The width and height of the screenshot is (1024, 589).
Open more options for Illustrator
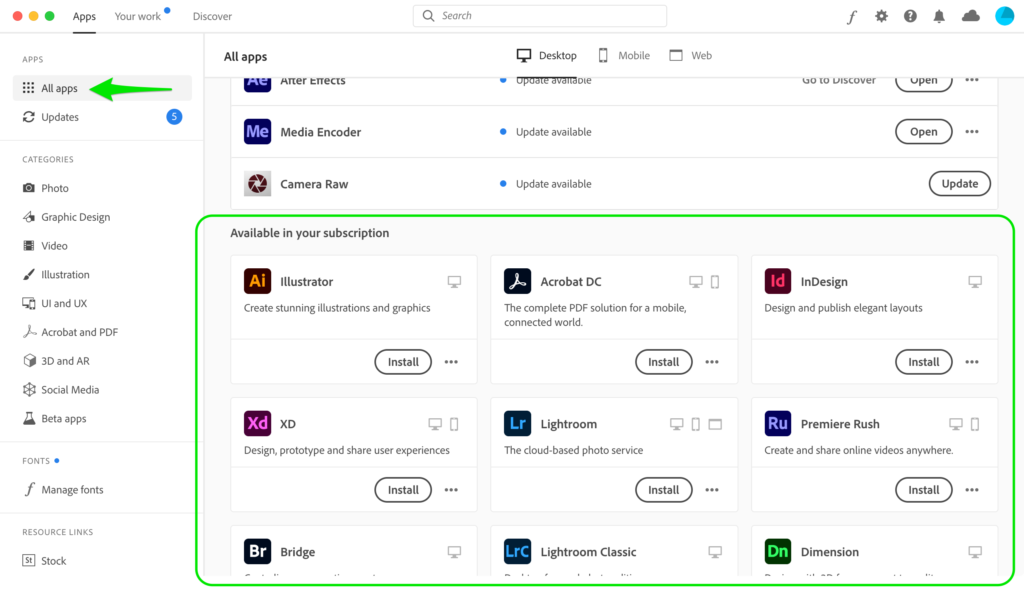[x=451, y=362]
